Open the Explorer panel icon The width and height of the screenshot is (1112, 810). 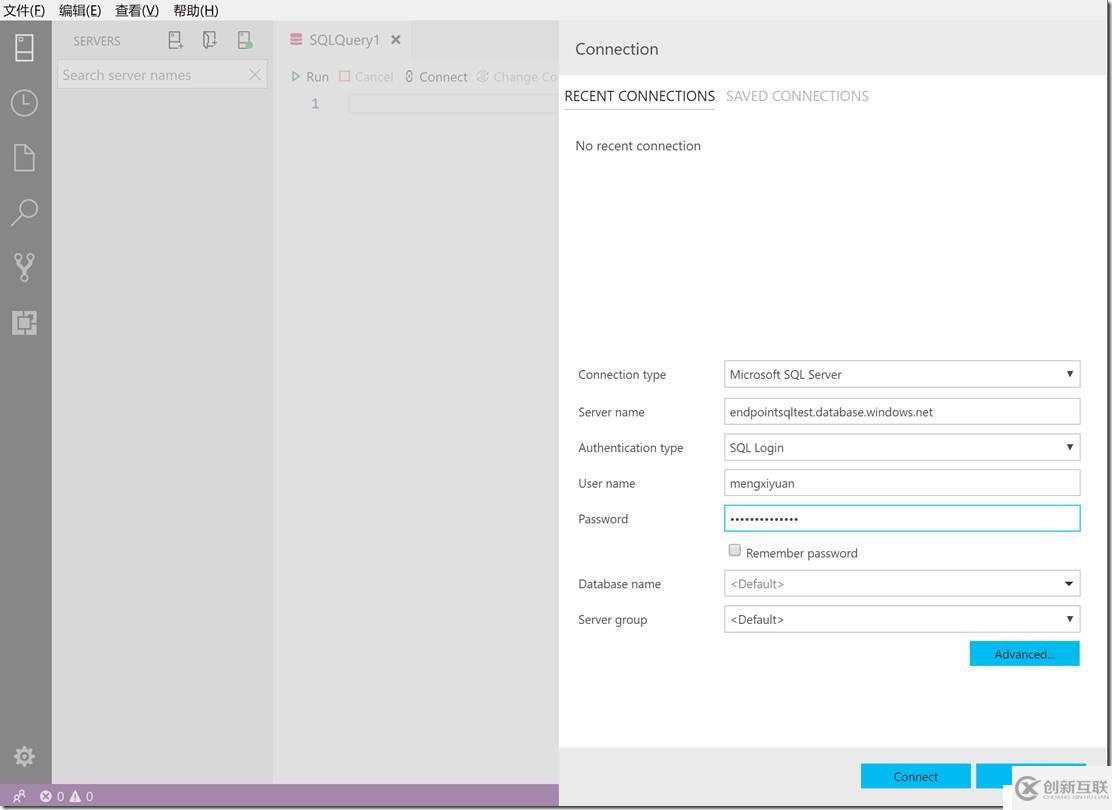(x=24, y=157)
